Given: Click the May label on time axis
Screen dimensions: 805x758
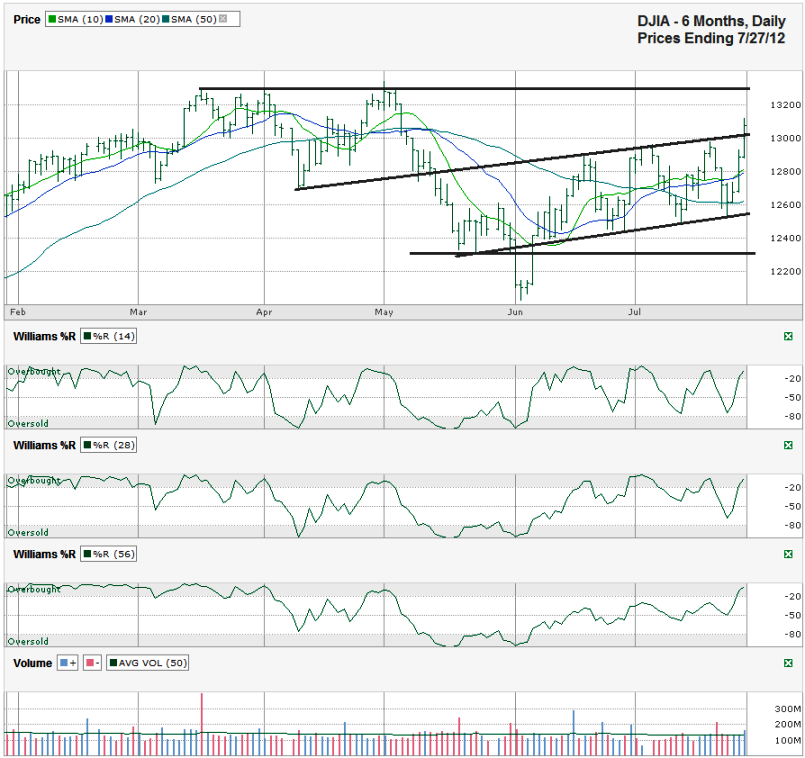Looking at the screenshot, I should [384, 312].
